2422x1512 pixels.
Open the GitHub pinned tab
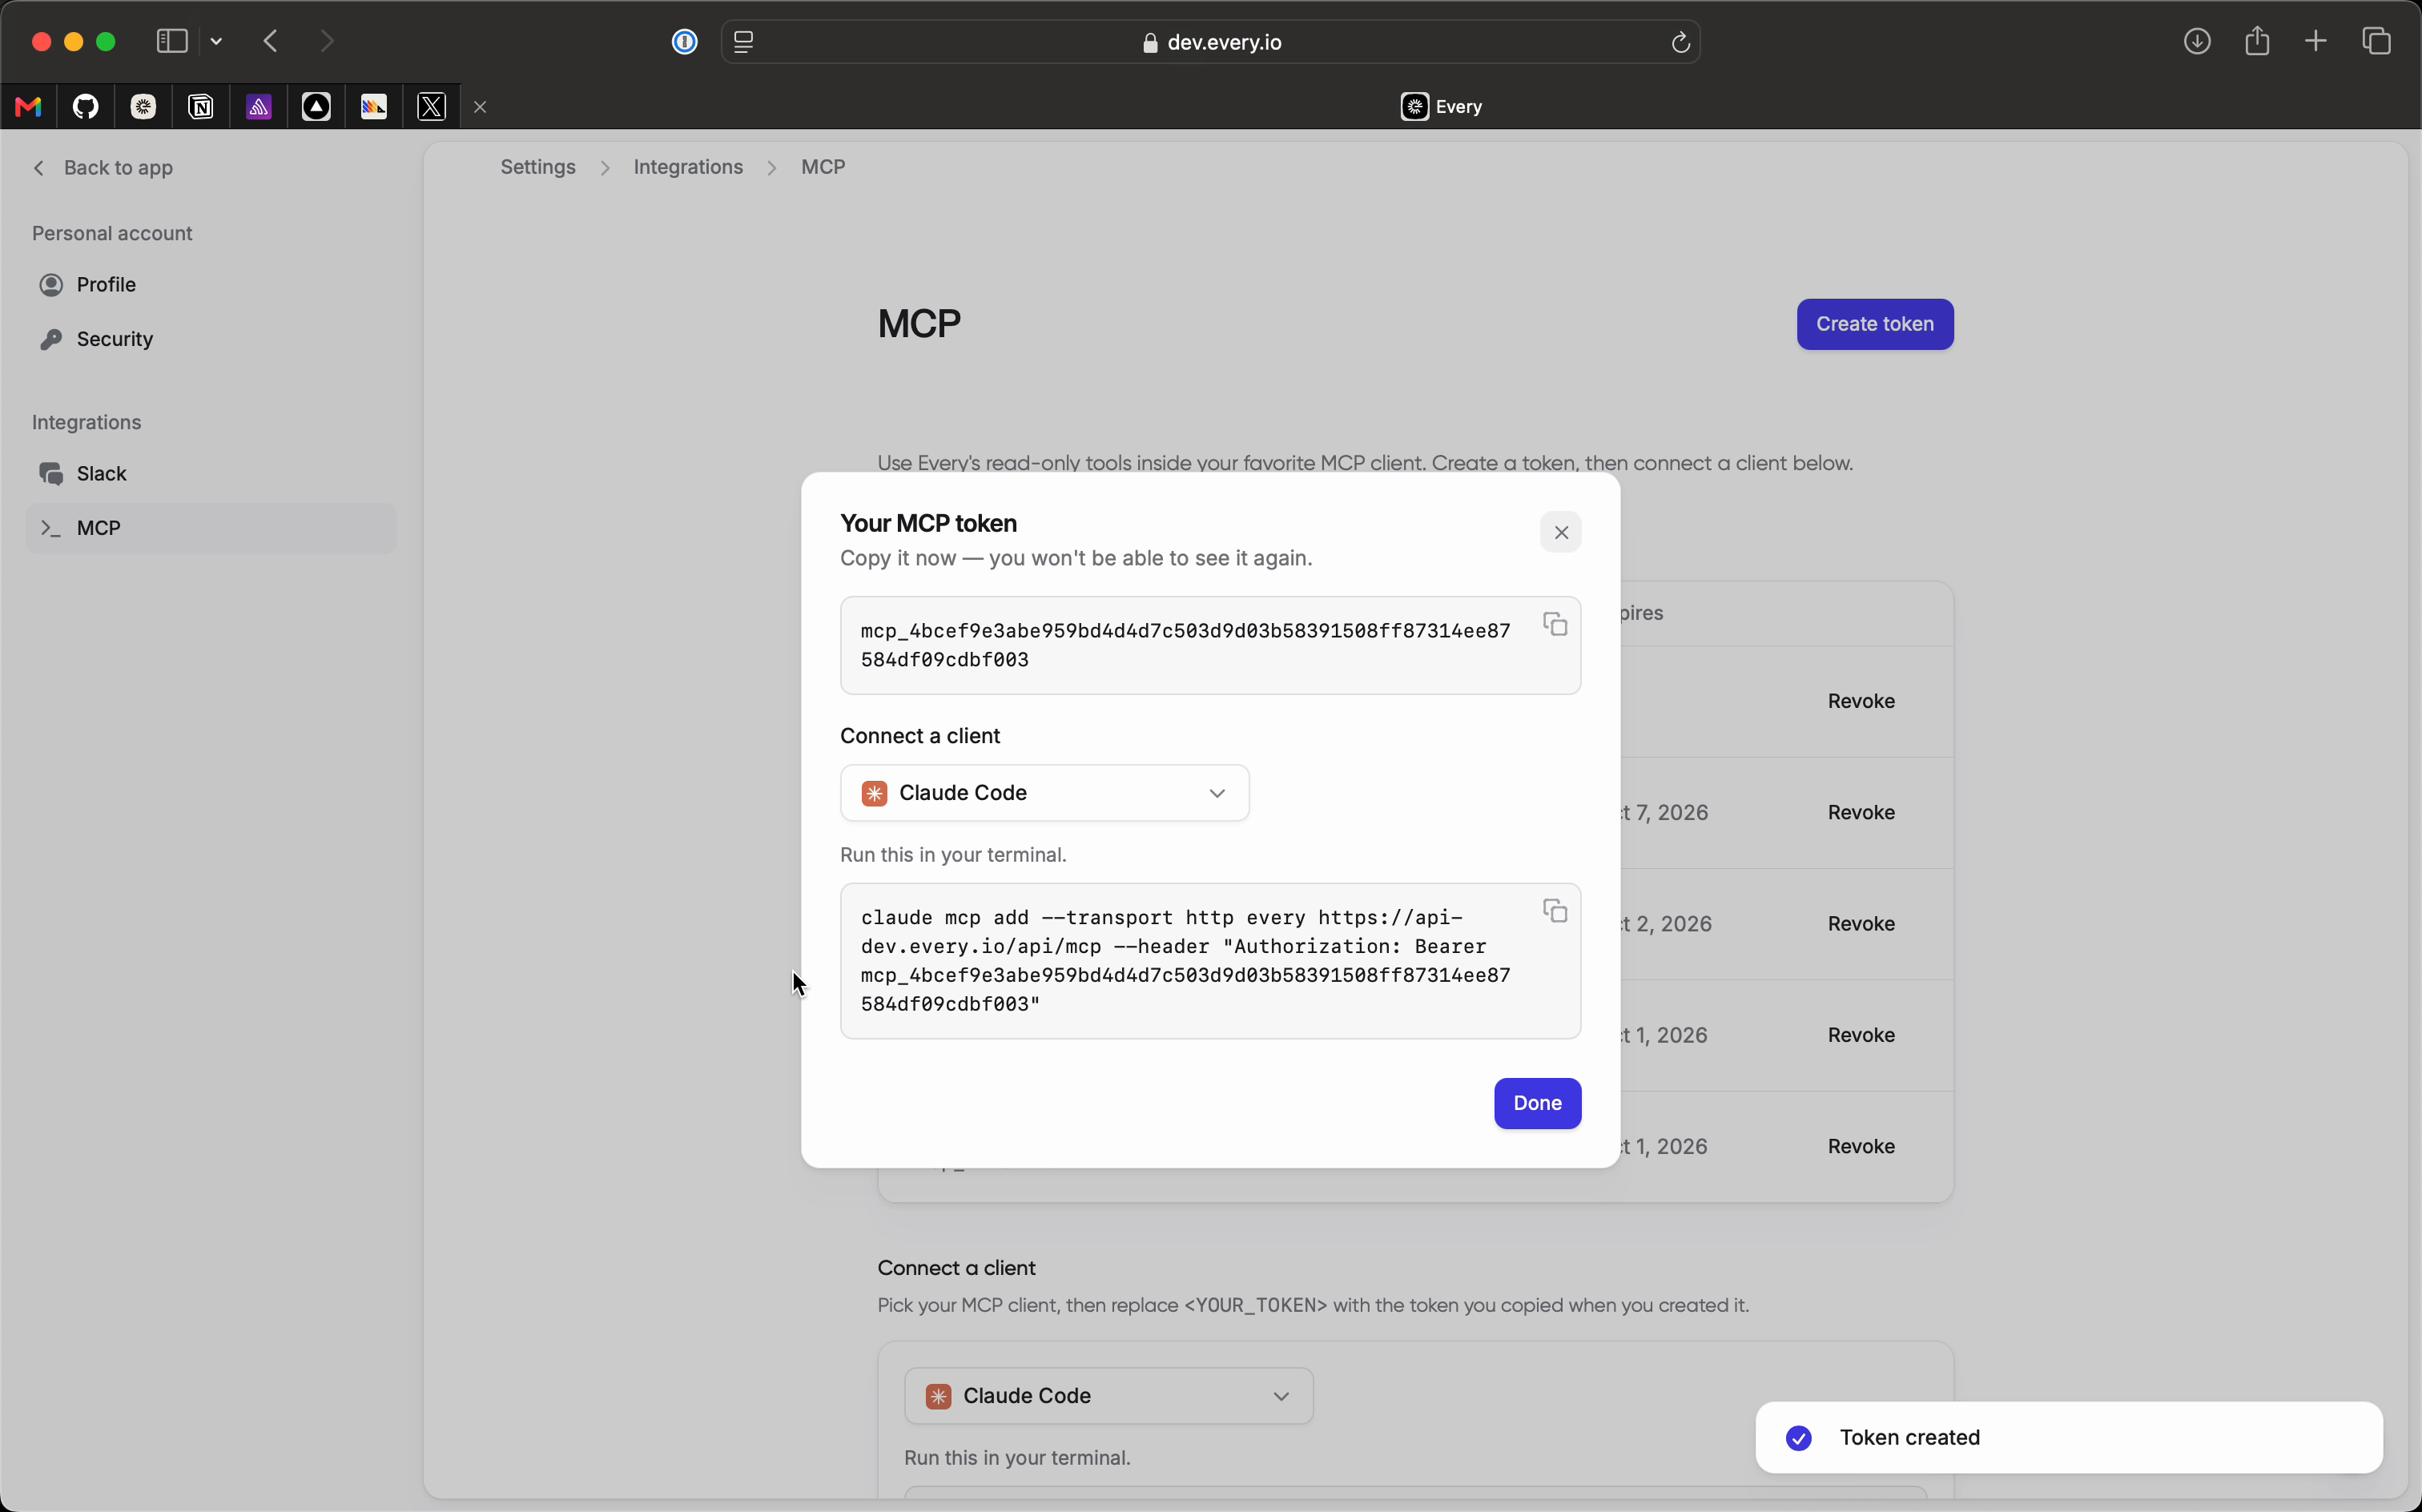tap(86, 107)
